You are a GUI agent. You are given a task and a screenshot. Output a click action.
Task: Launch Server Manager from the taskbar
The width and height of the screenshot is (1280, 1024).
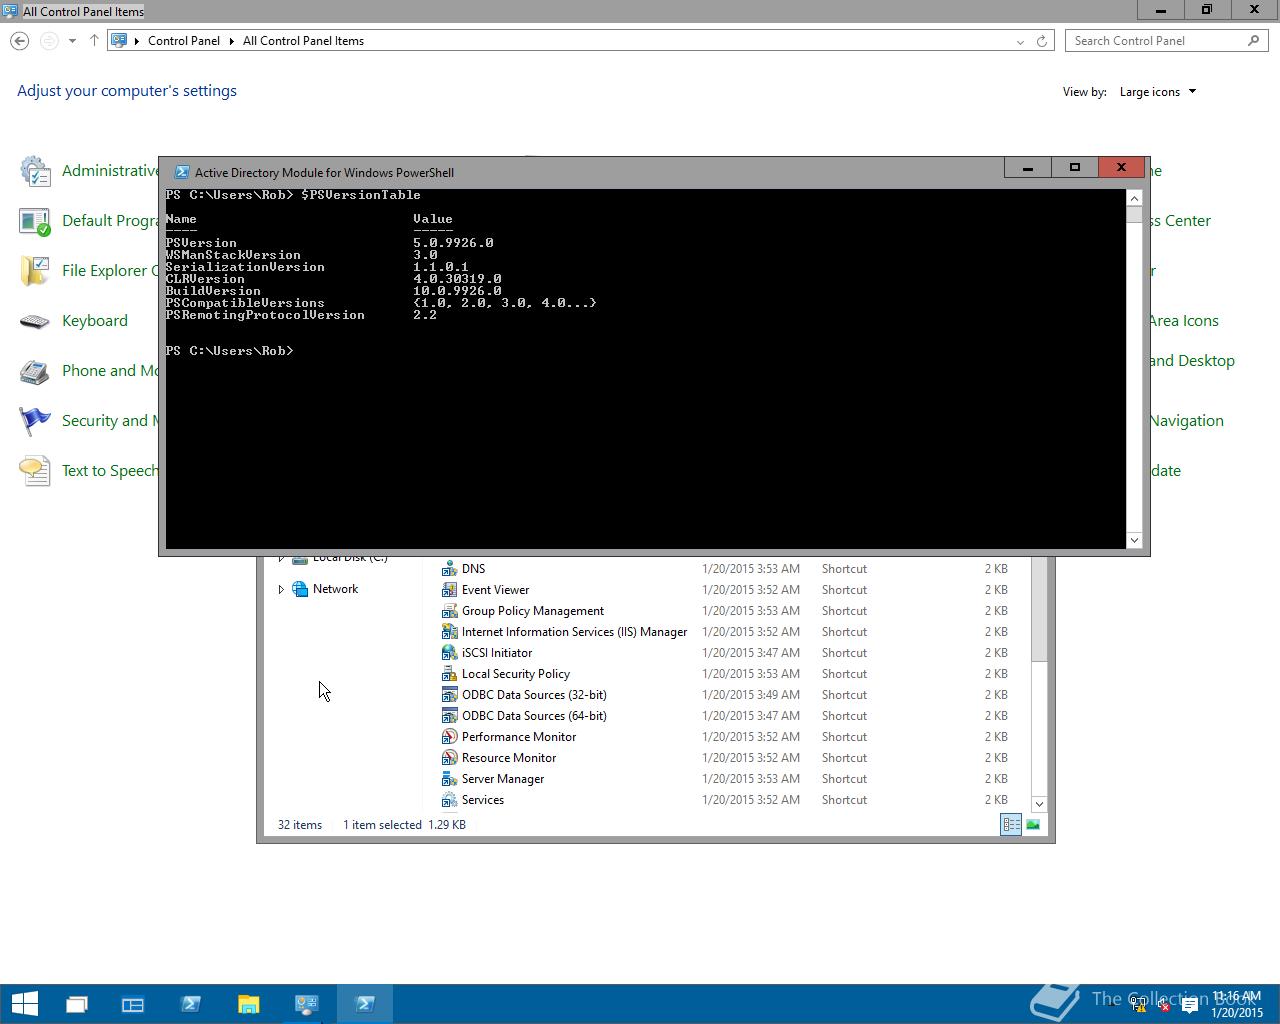point(133,1004)
